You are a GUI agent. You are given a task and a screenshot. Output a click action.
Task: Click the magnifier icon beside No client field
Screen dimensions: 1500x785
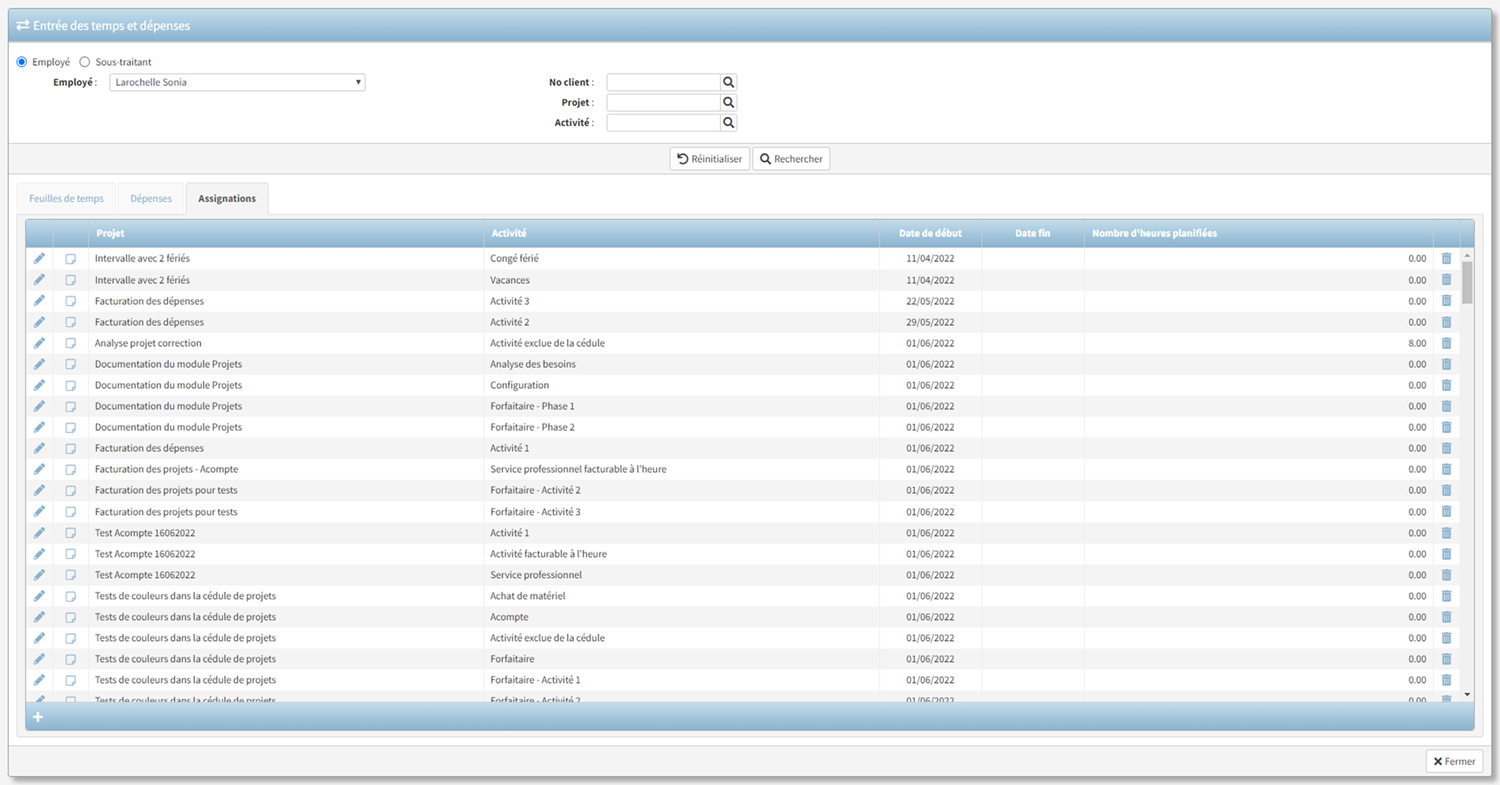click(729, 83)
